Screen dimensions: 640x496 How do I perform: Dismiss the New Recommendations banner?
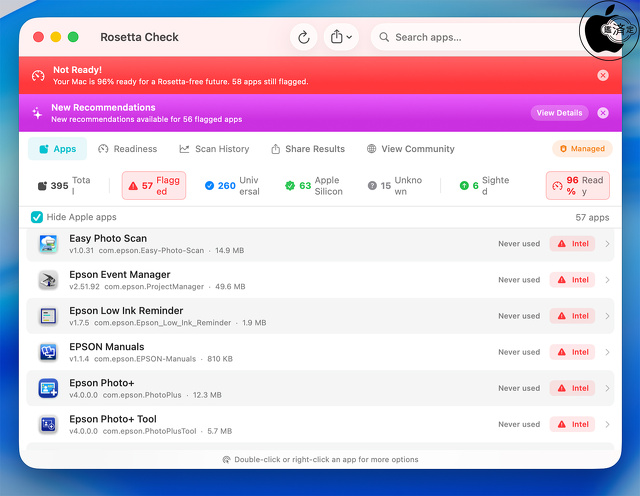(x=603, y=113)
